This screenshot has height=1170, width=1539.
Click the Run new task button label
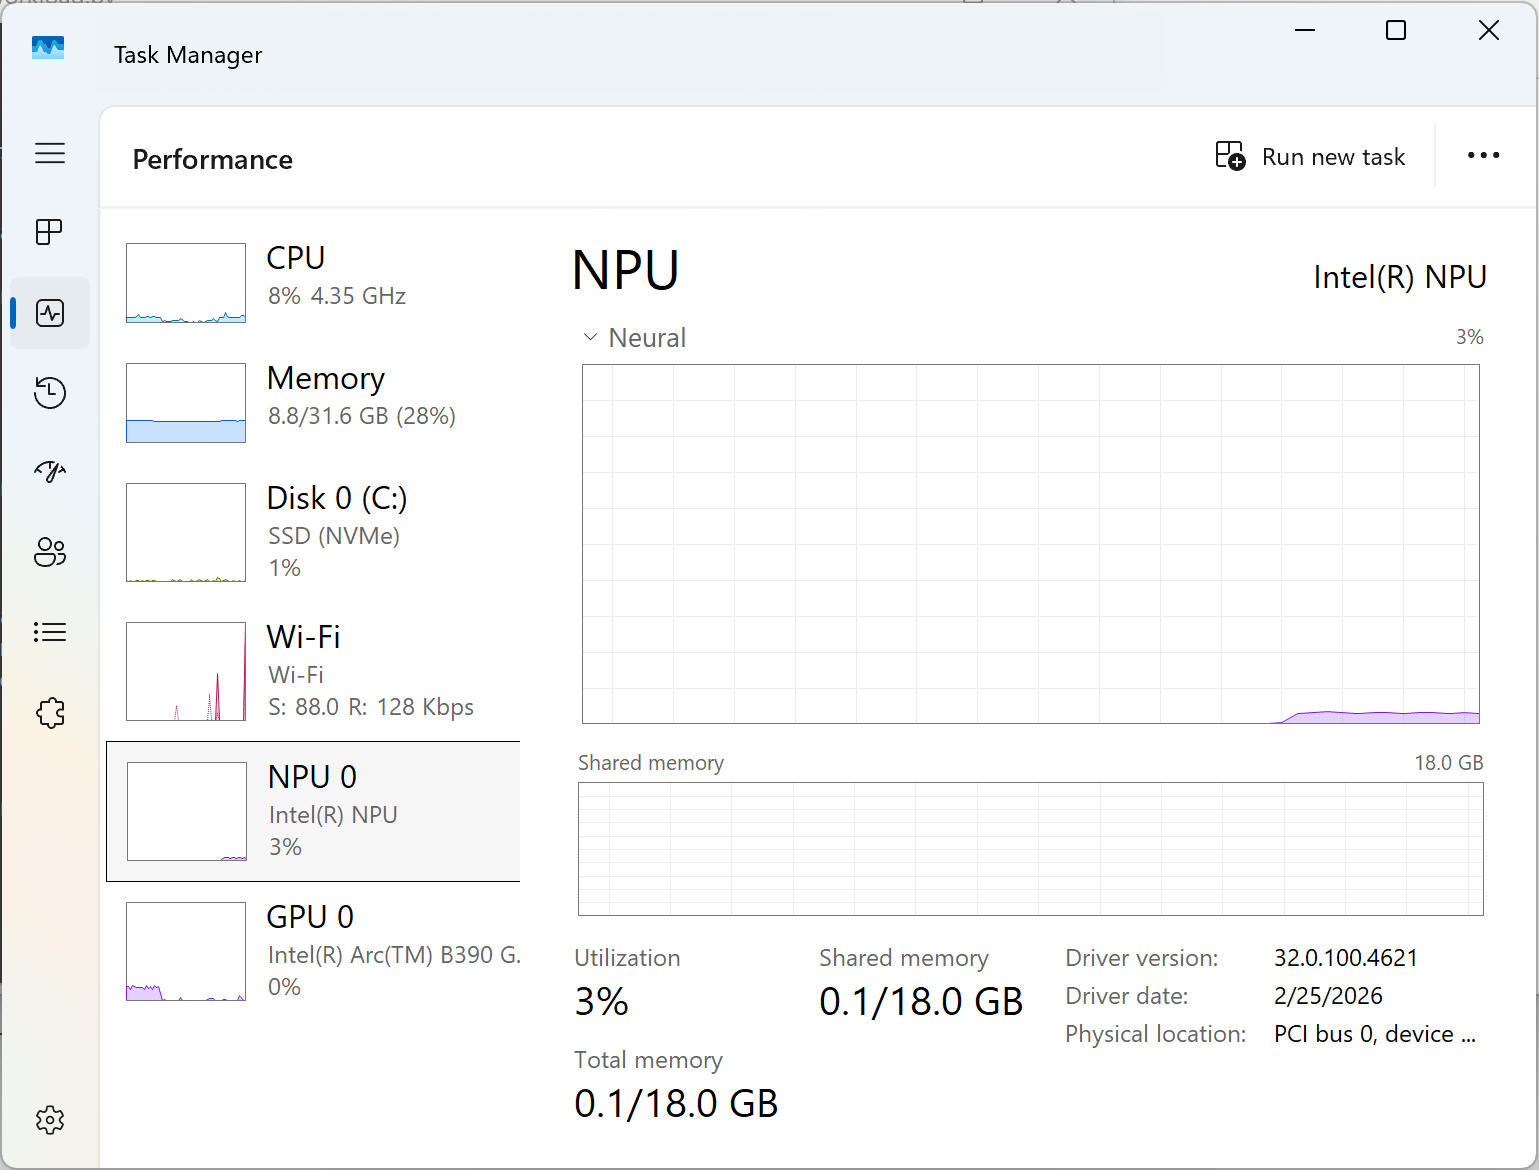[1333, 157]
